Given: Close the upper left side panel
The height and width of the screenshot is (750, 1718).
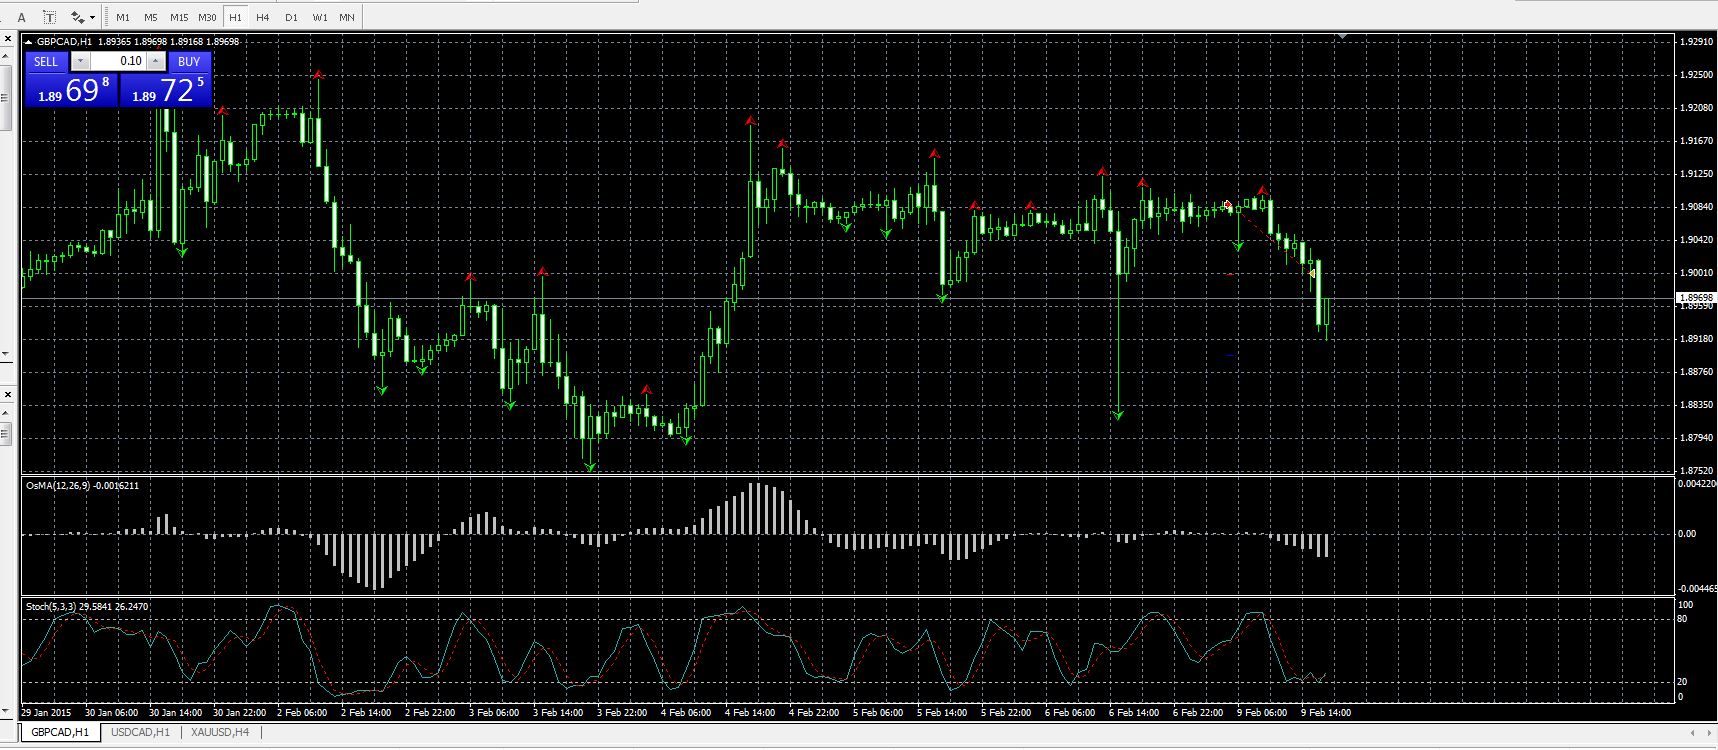Looking at the screenshot, I should click(x=6, y=39).
